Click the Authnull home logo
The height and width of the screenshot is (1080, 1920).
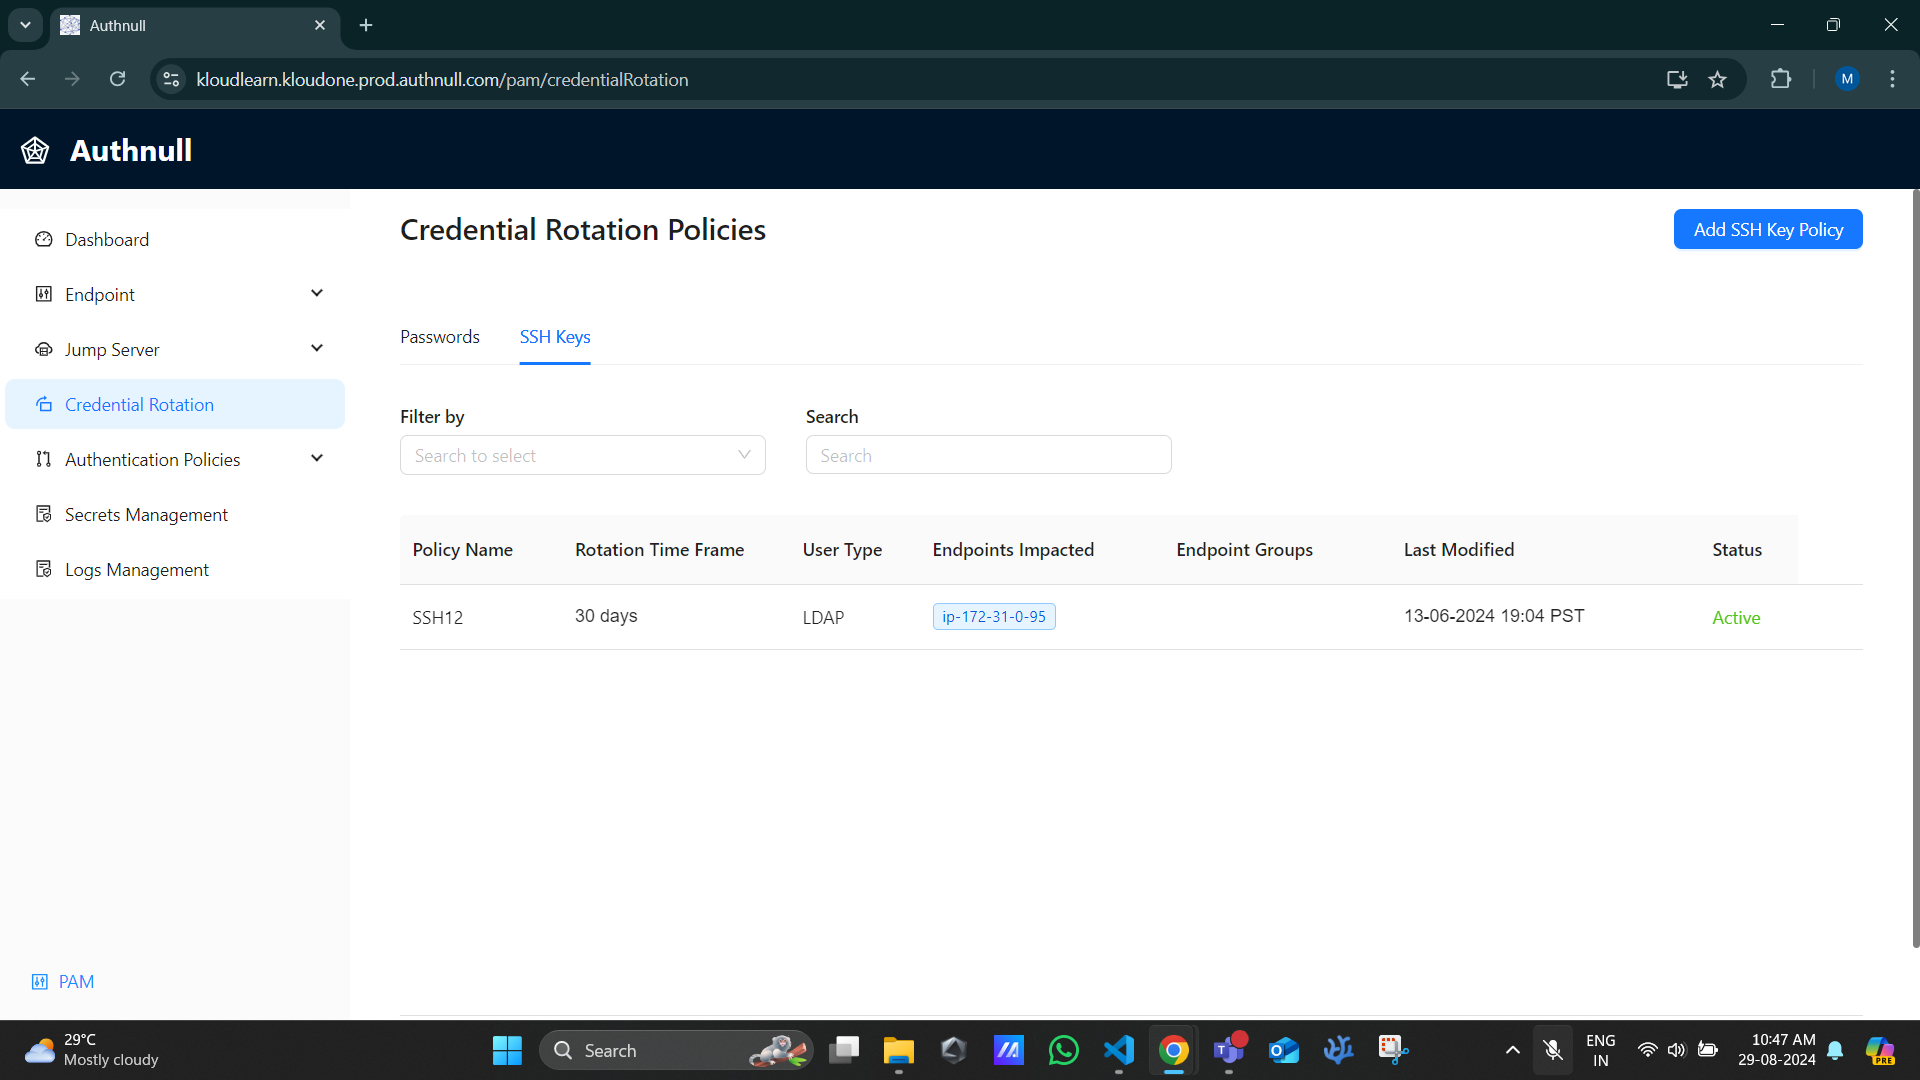[106, 150]
